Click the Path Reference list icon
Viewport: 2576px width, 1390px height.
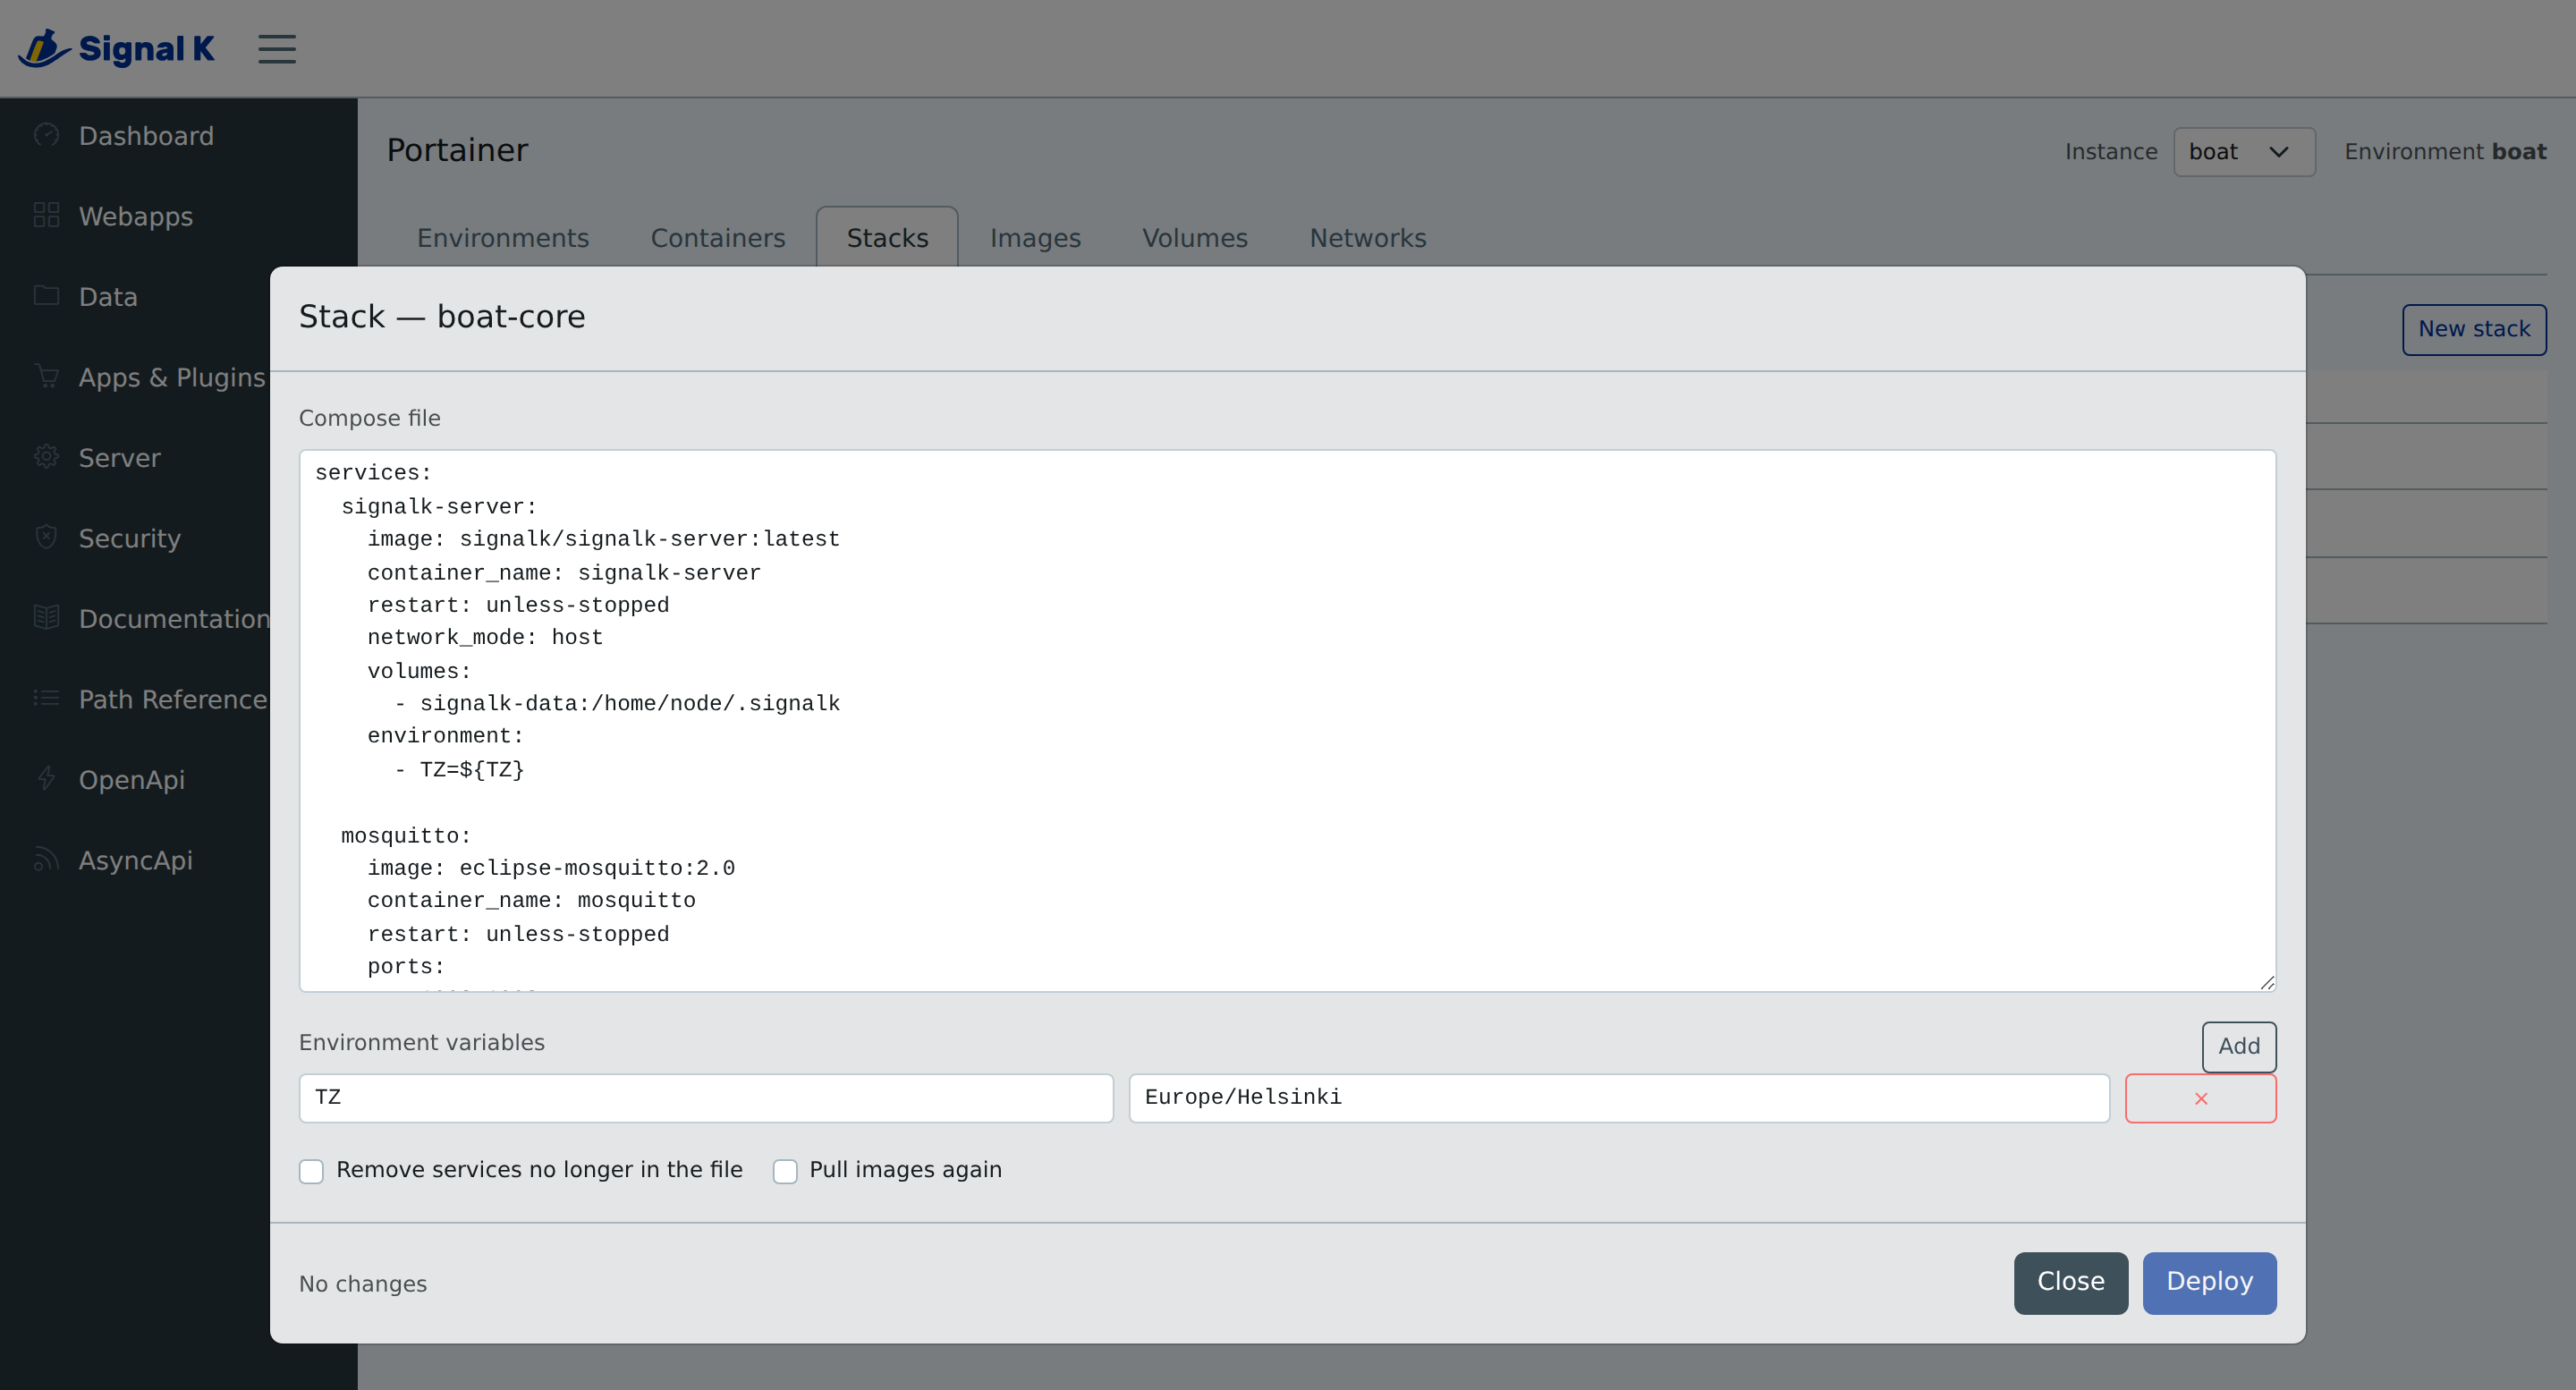(x=46, y=698)
